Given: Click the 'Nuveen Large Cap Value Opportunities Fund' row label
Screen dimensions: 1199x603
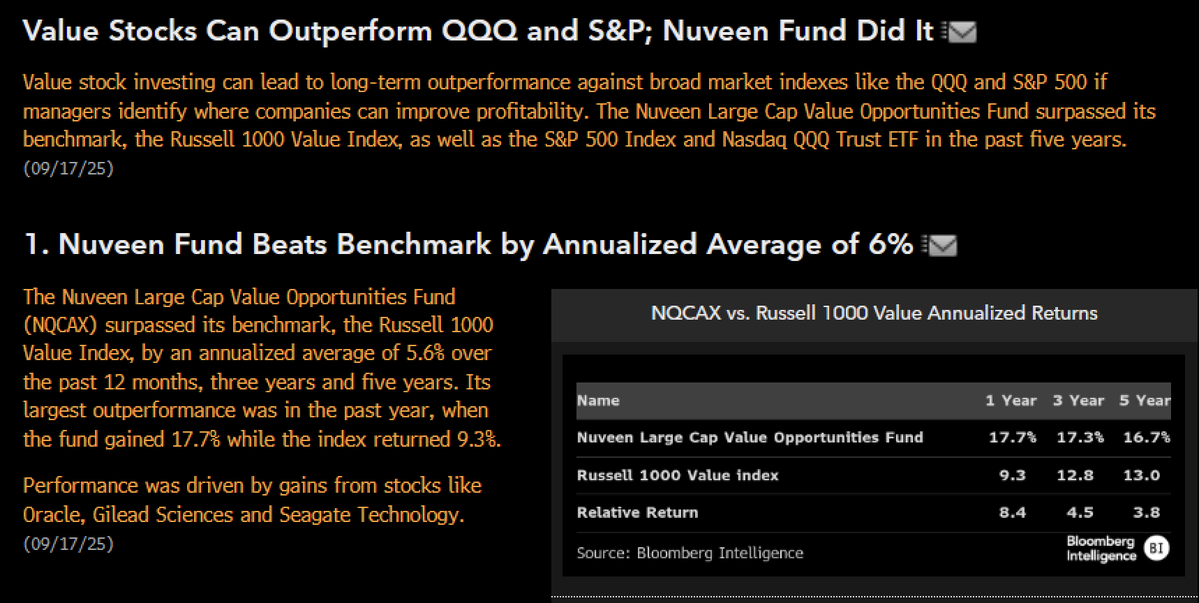Looking at the screenshot, I should click(750, 438).
